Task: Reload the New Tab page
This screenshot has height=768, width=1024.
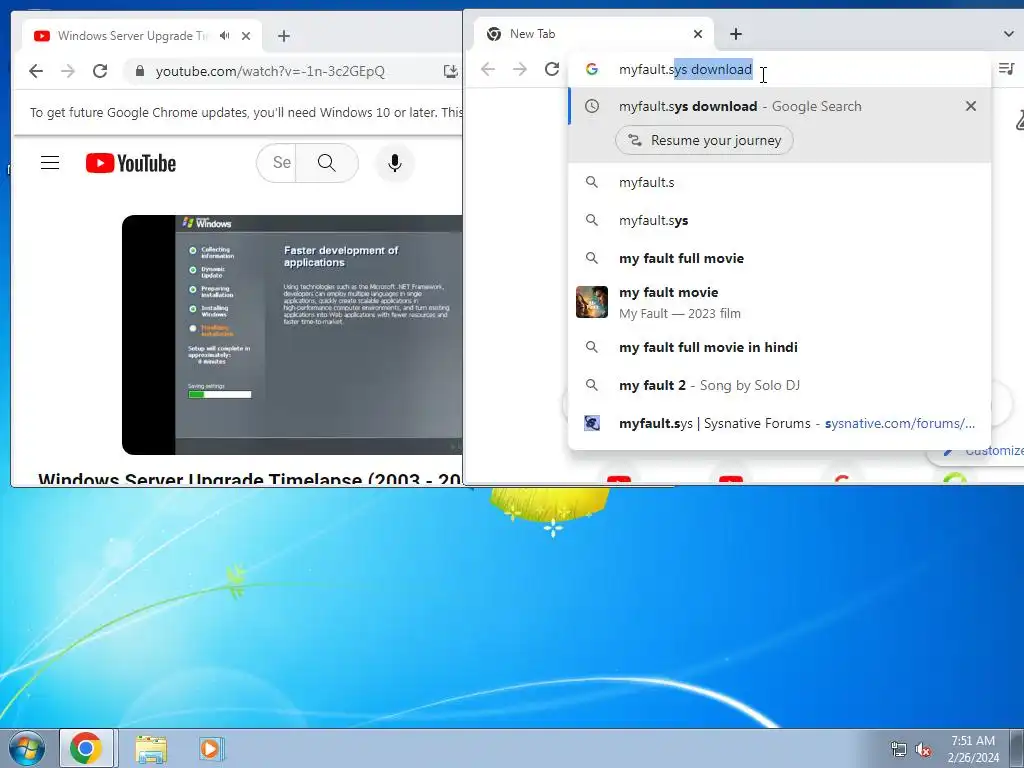Action: 552,69
